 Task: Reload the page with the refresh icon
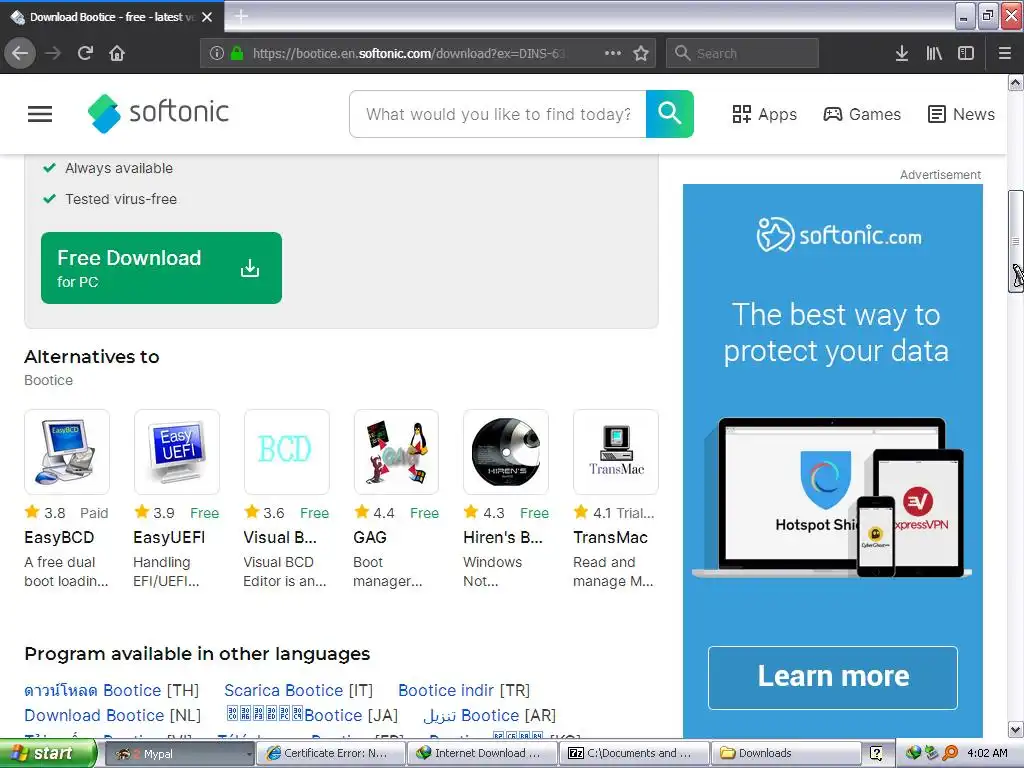(85, 53)
